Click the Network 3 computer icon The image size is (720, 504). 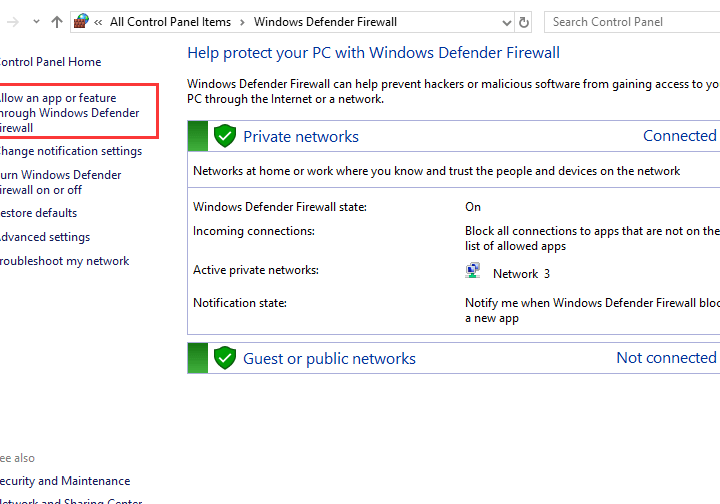[472, 271]
